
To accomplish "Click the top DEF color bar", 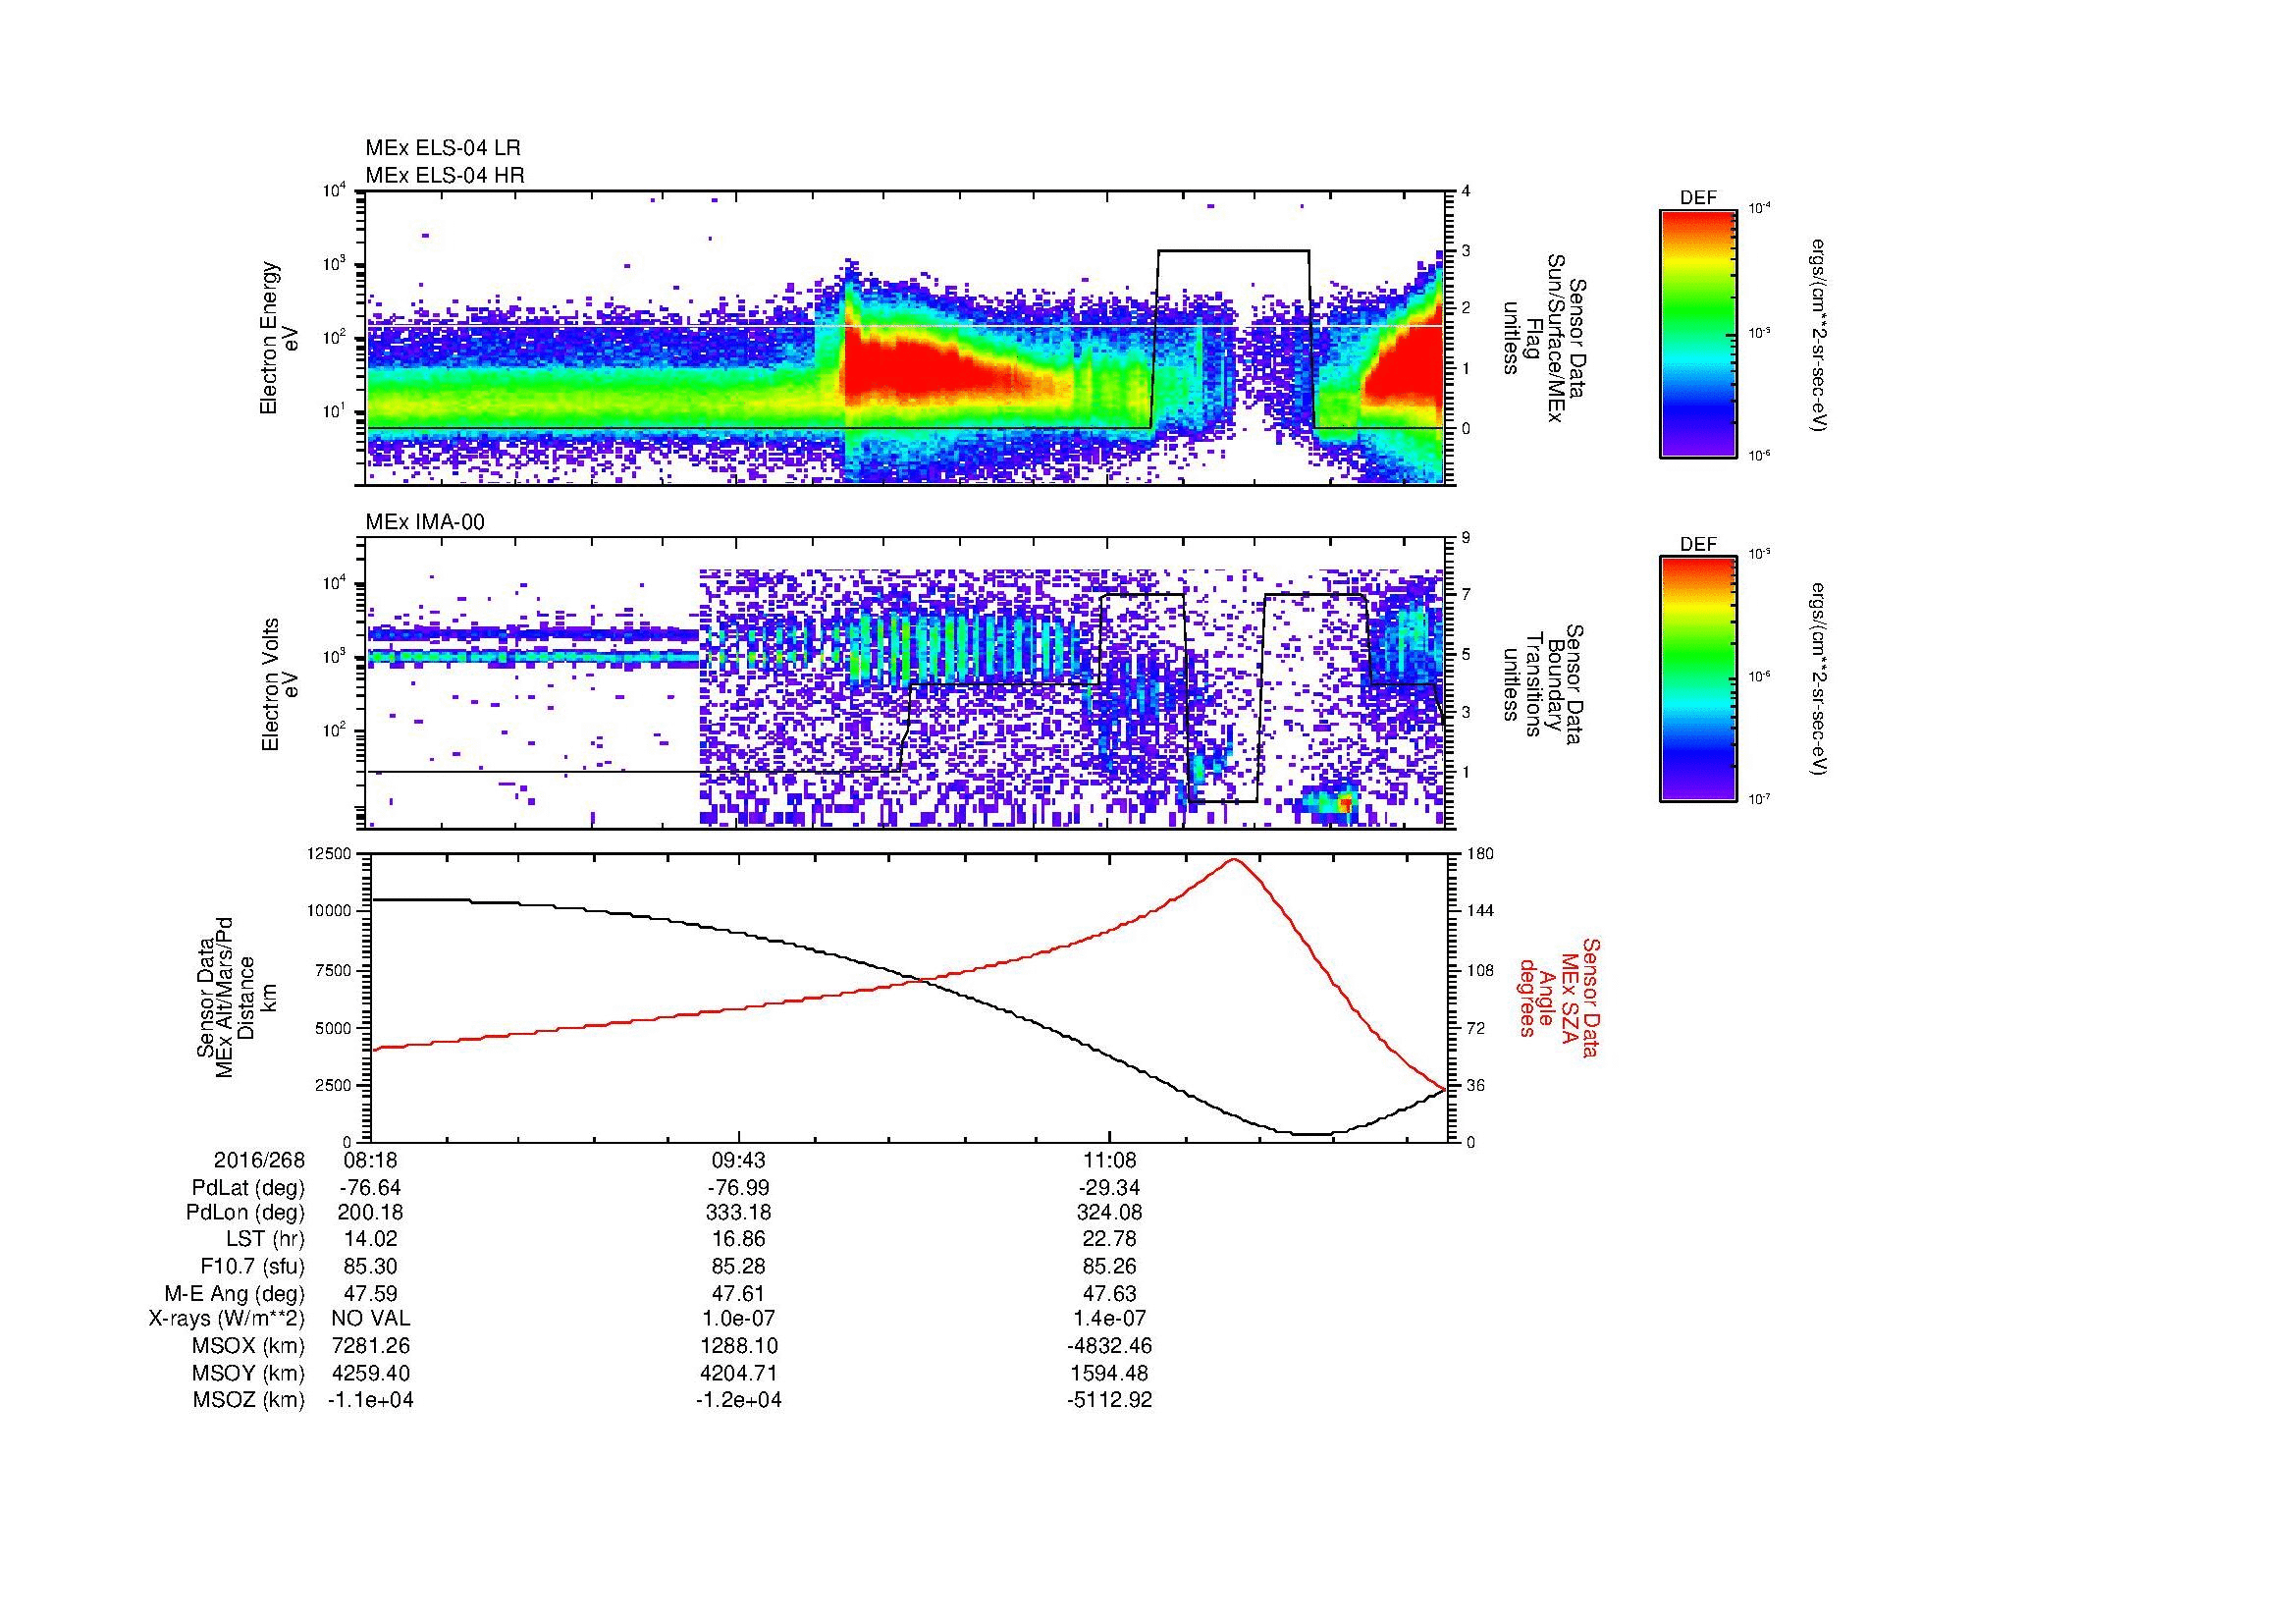I will (x=1697, y=333).
